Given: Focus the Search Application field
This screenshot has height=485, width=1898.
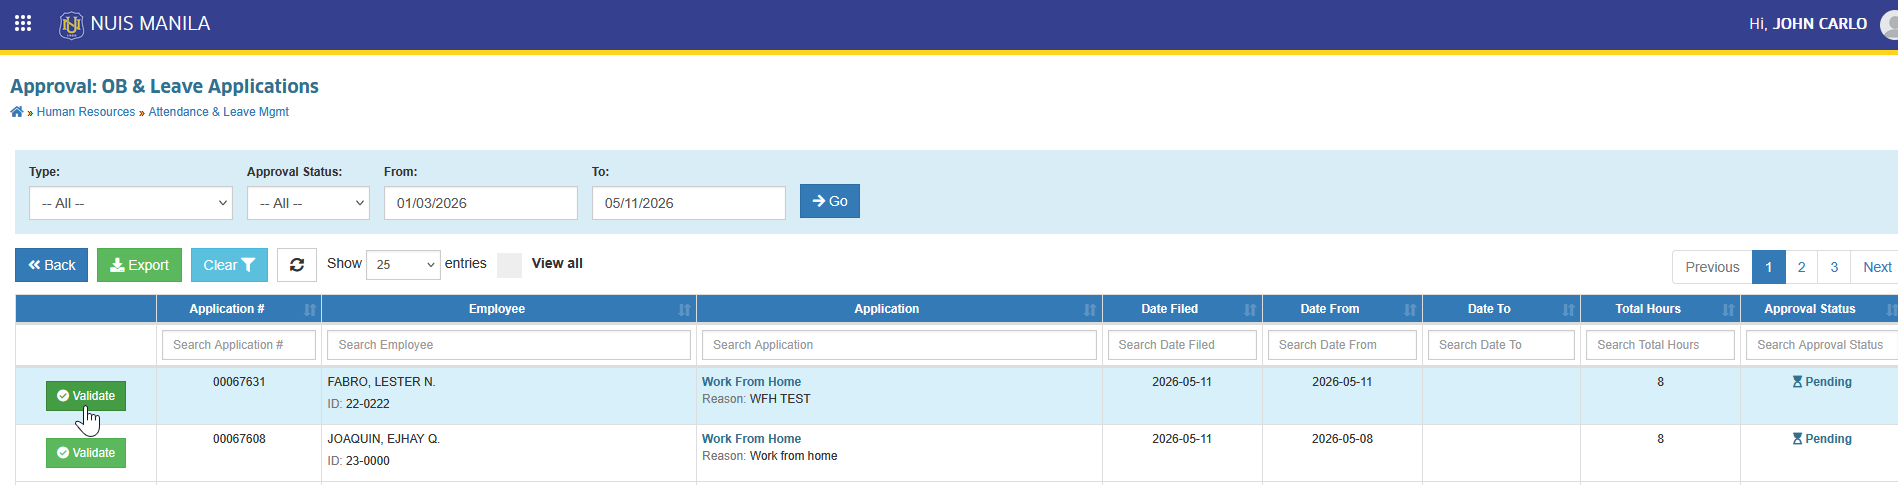Looking at the screenshot, I should (899, 345).
